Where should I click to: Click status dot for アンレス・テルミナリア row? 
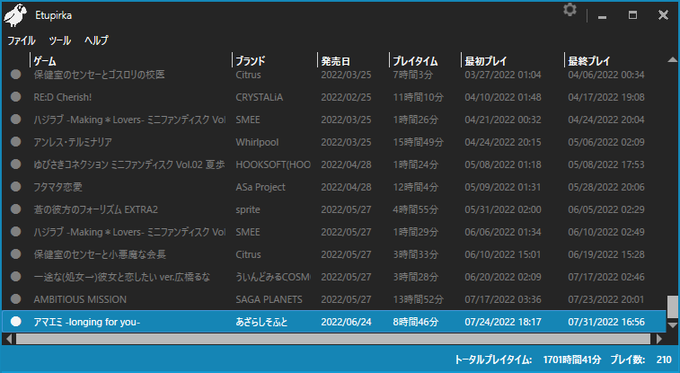coord(16,142)
